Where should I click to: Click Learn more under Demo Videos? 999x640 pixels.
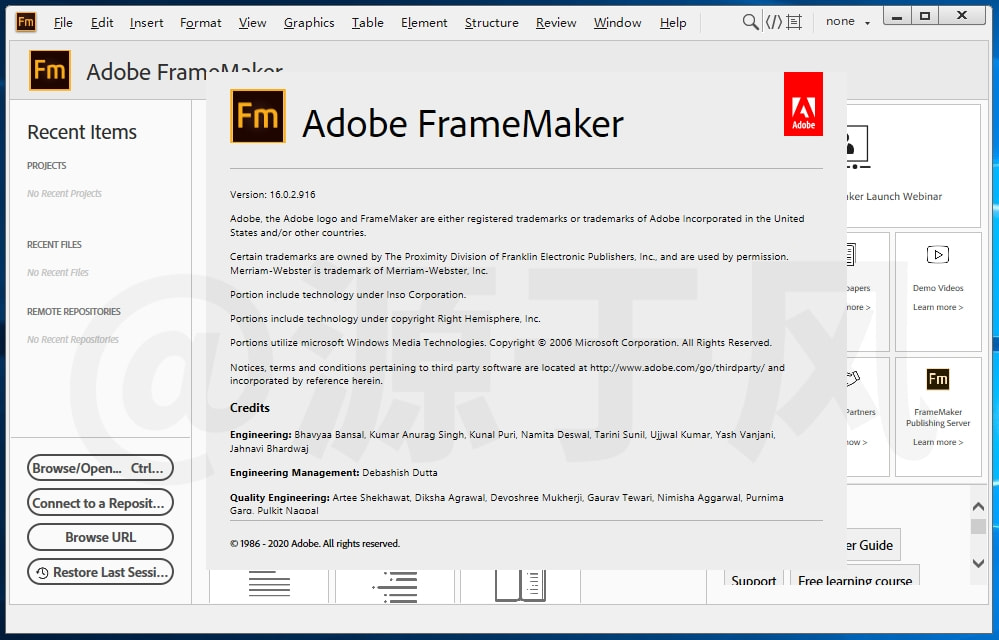coord(938,307)
